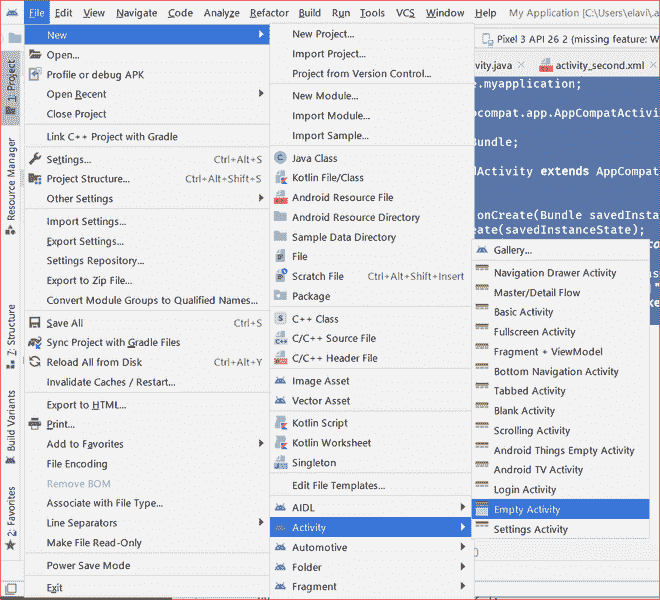Click the Settings wrench icon

coord(36,159)
